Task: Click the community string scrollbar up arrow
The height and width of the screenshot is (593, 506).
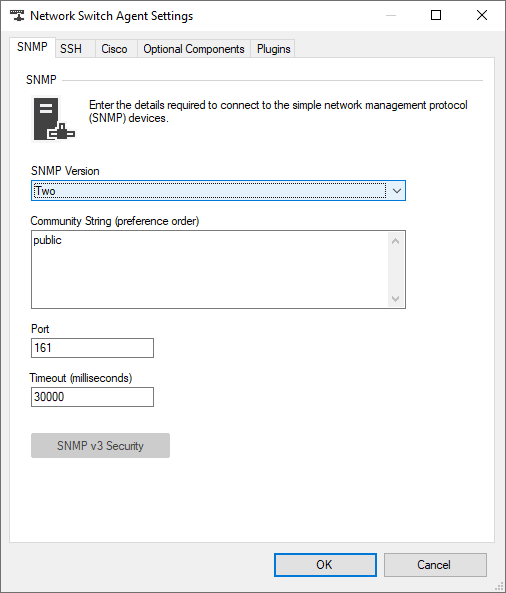Action: (x=396, y=241)
